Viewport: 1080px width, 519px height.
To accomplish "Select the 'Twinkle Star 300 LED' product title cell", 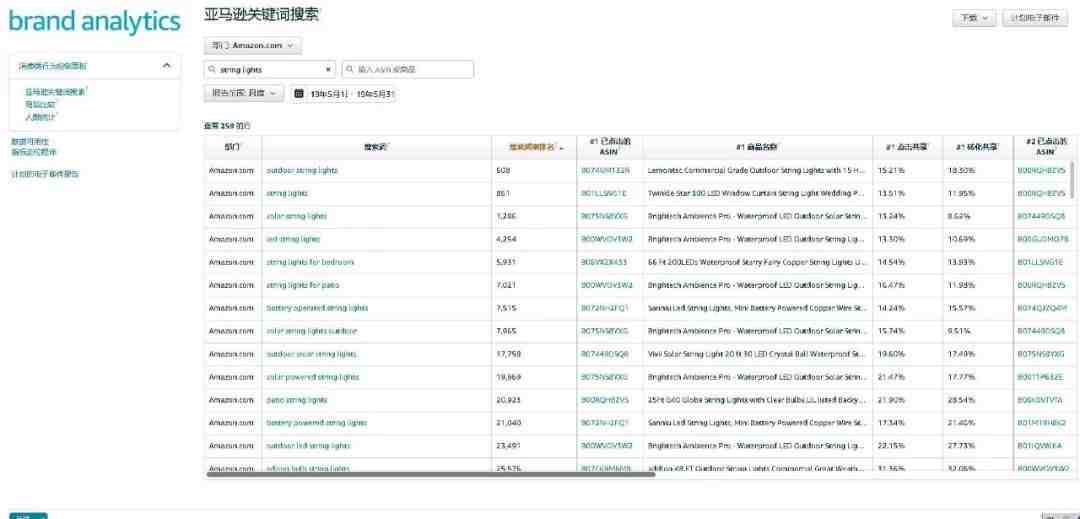I will (756, 193).
